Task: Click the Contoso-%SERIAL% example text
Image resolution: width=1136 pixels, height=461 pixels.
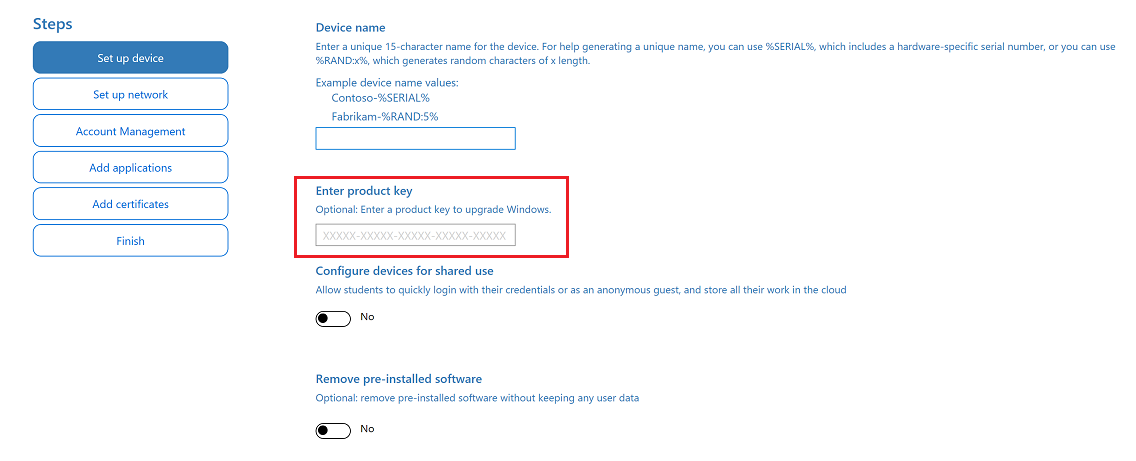Action: click(x=380, y=98)
